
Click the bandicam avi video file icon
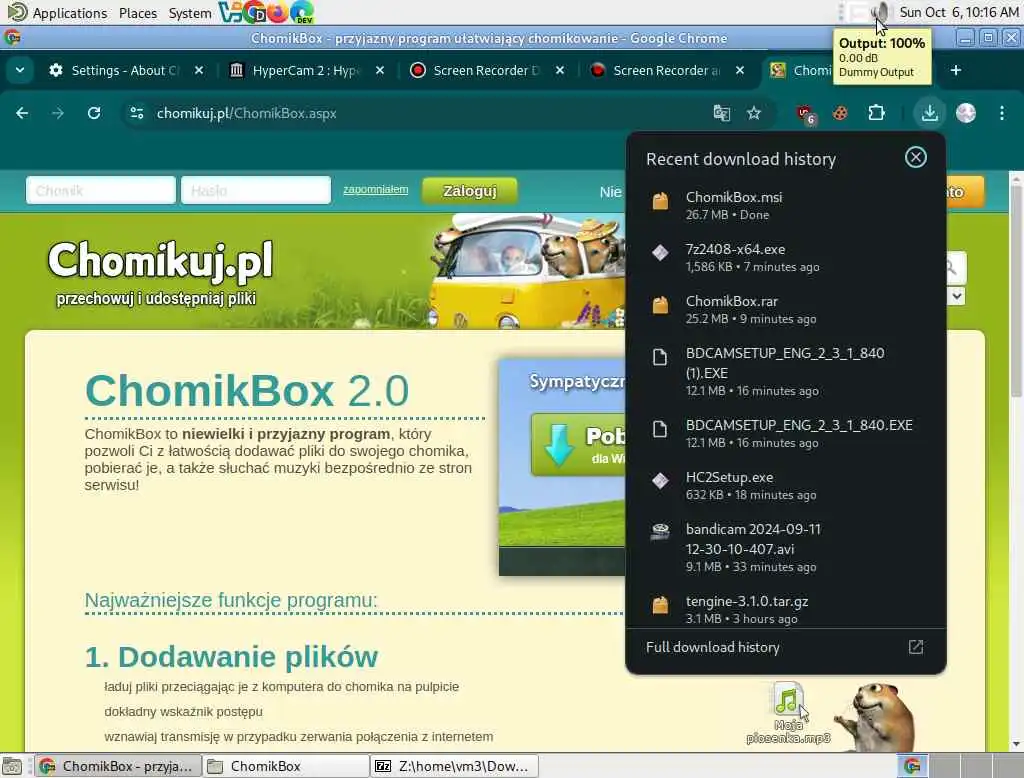coord(660,532)
